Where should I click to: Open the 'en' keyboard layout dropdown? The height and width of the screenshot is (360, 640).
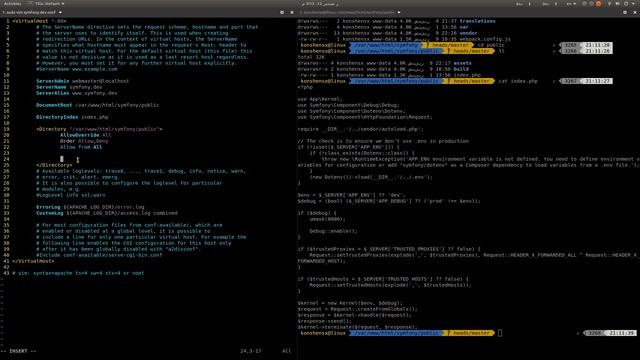point(571,4)
